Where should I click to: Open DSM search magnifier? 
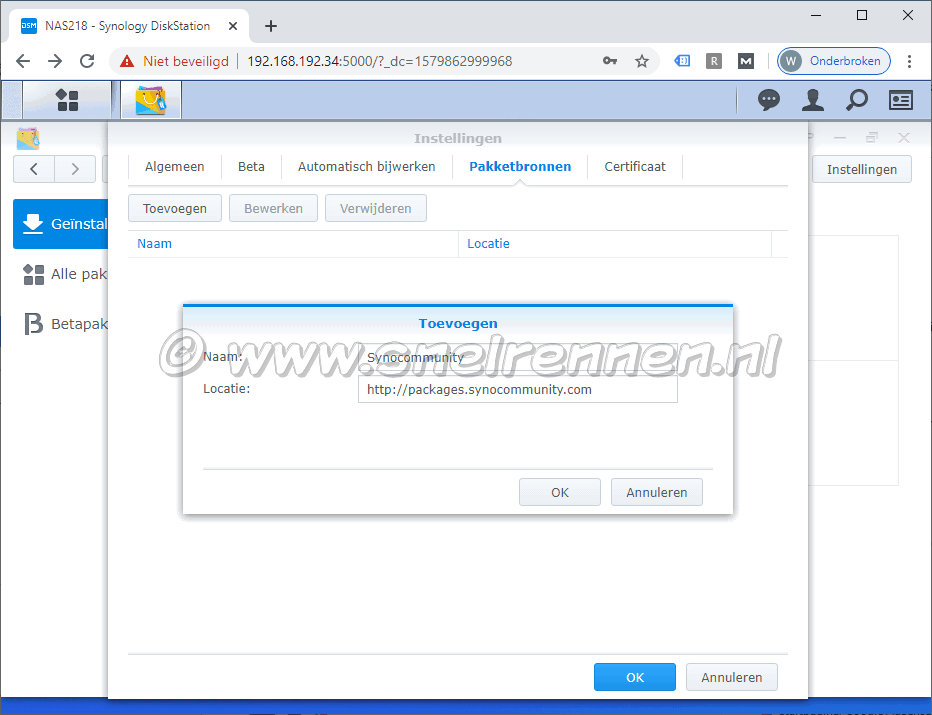pyautogui.click(x=857, y=100)
